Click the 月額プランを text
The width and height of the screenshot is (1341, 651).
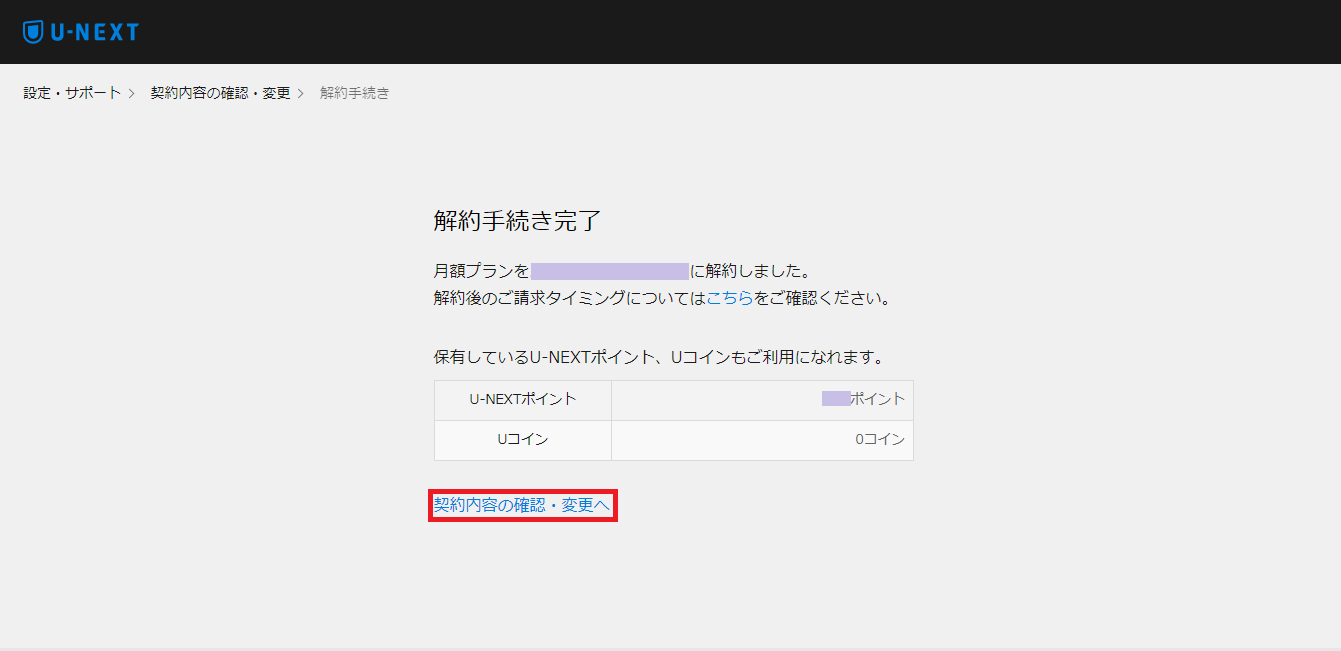[481, 271]
